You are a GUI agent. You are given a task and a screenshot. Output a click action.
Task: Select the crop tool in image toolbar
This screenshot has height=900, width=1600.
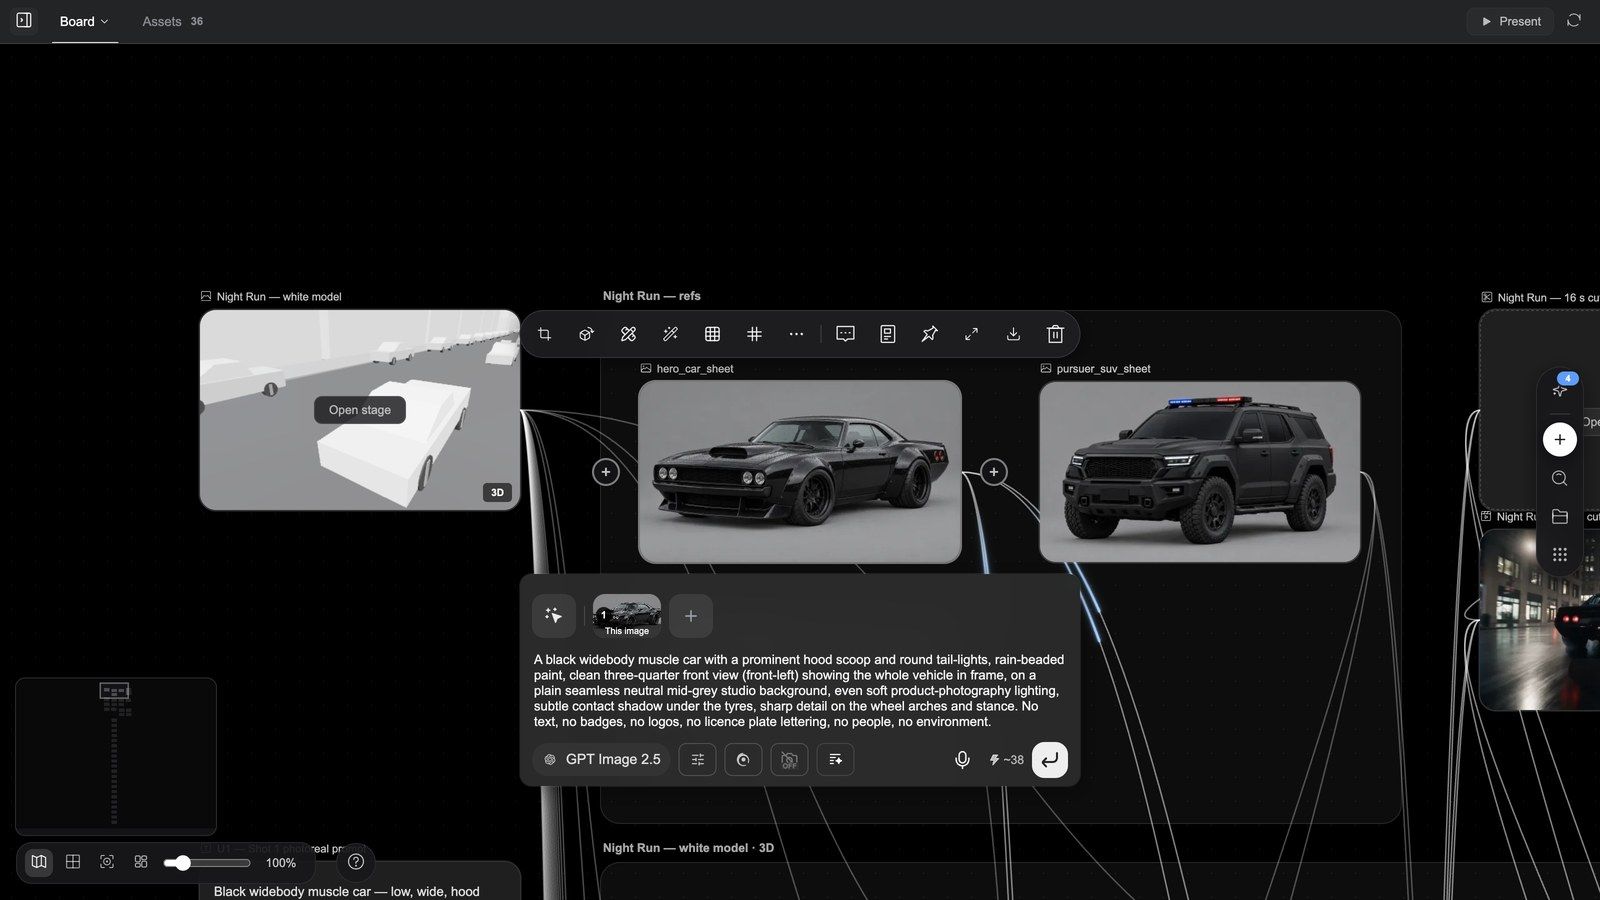[x=544, y=334]
